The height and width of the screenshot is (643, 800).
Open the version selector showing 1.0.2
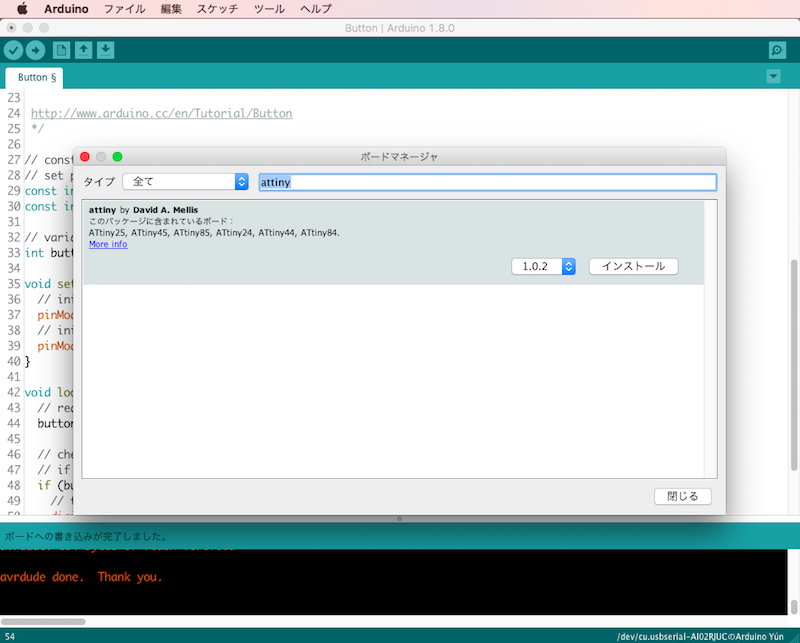click(x=543, y=266)
